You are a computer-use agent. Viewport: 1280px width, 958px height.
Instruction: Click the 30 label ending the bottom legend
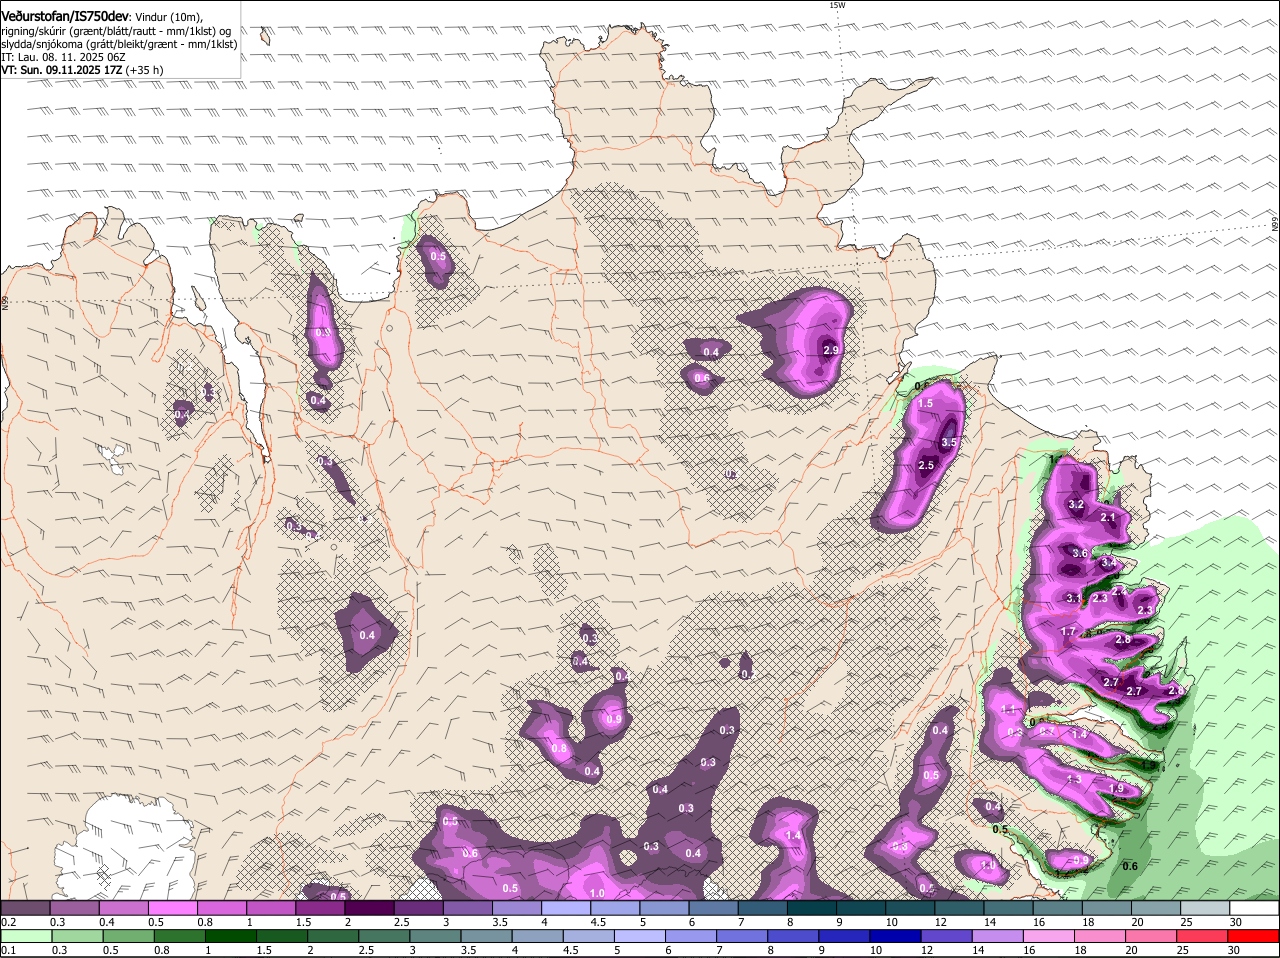click(x=1234, y=950)
